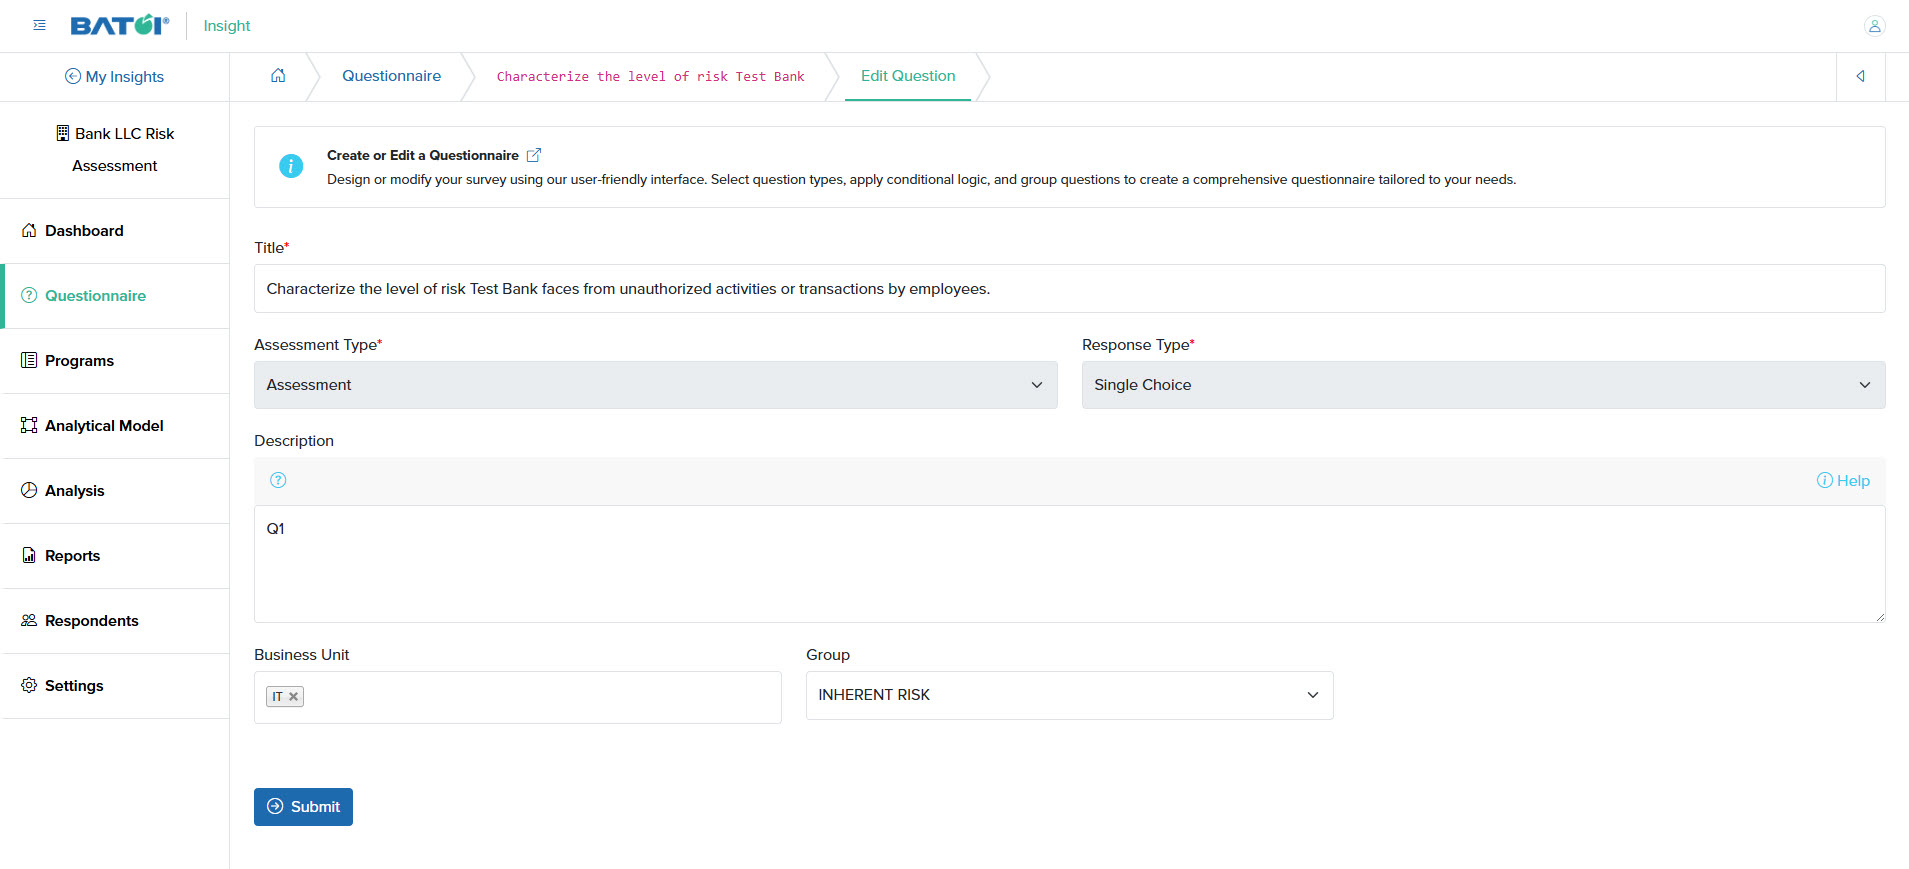
Task: Open the user profile icon
Action: [1874, 26]
